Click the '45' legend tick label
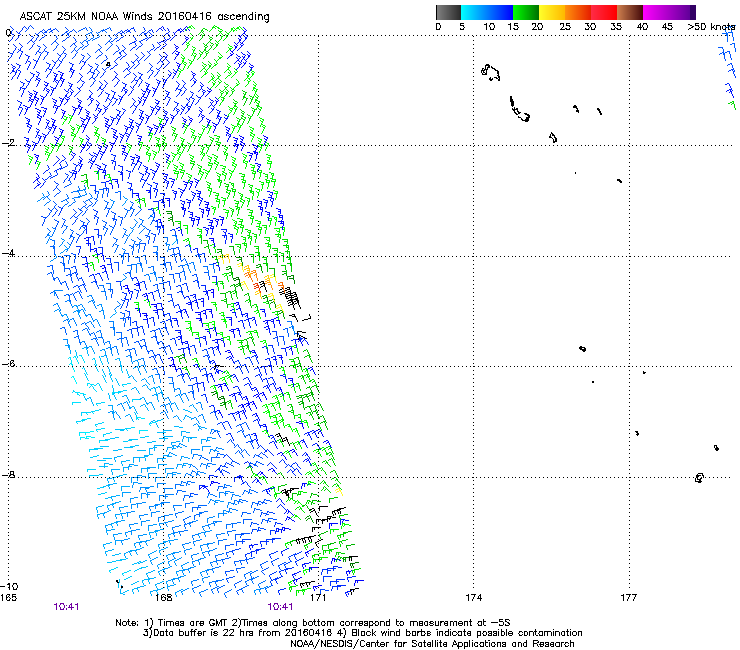 point(667,27)
